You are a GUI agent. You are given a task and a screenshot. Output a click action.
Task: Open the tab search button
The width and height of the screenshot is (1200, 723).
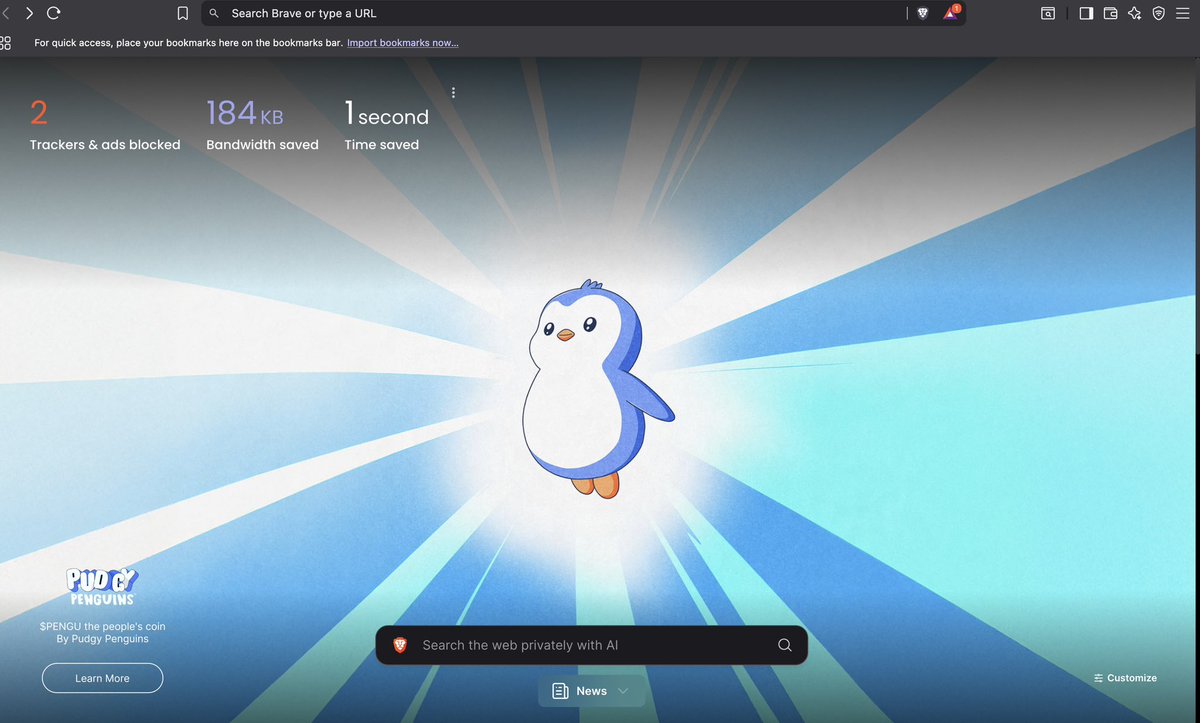coord(1047,13)
